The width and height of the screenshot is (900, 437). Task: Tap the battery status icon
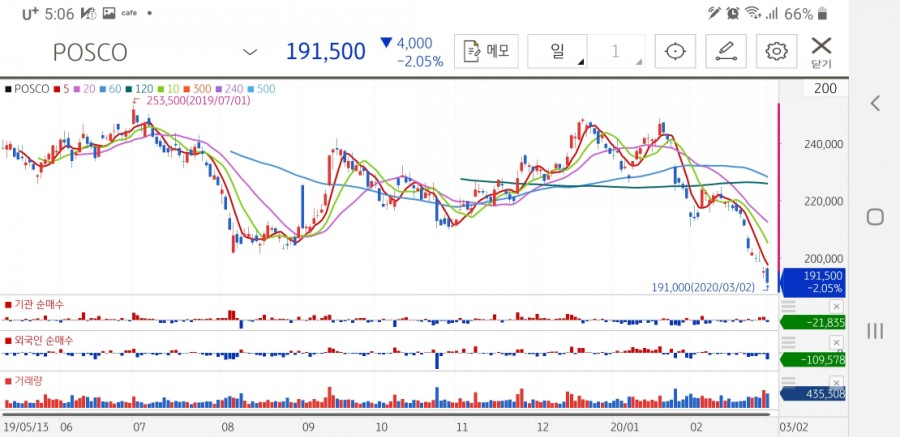point(823,13)
